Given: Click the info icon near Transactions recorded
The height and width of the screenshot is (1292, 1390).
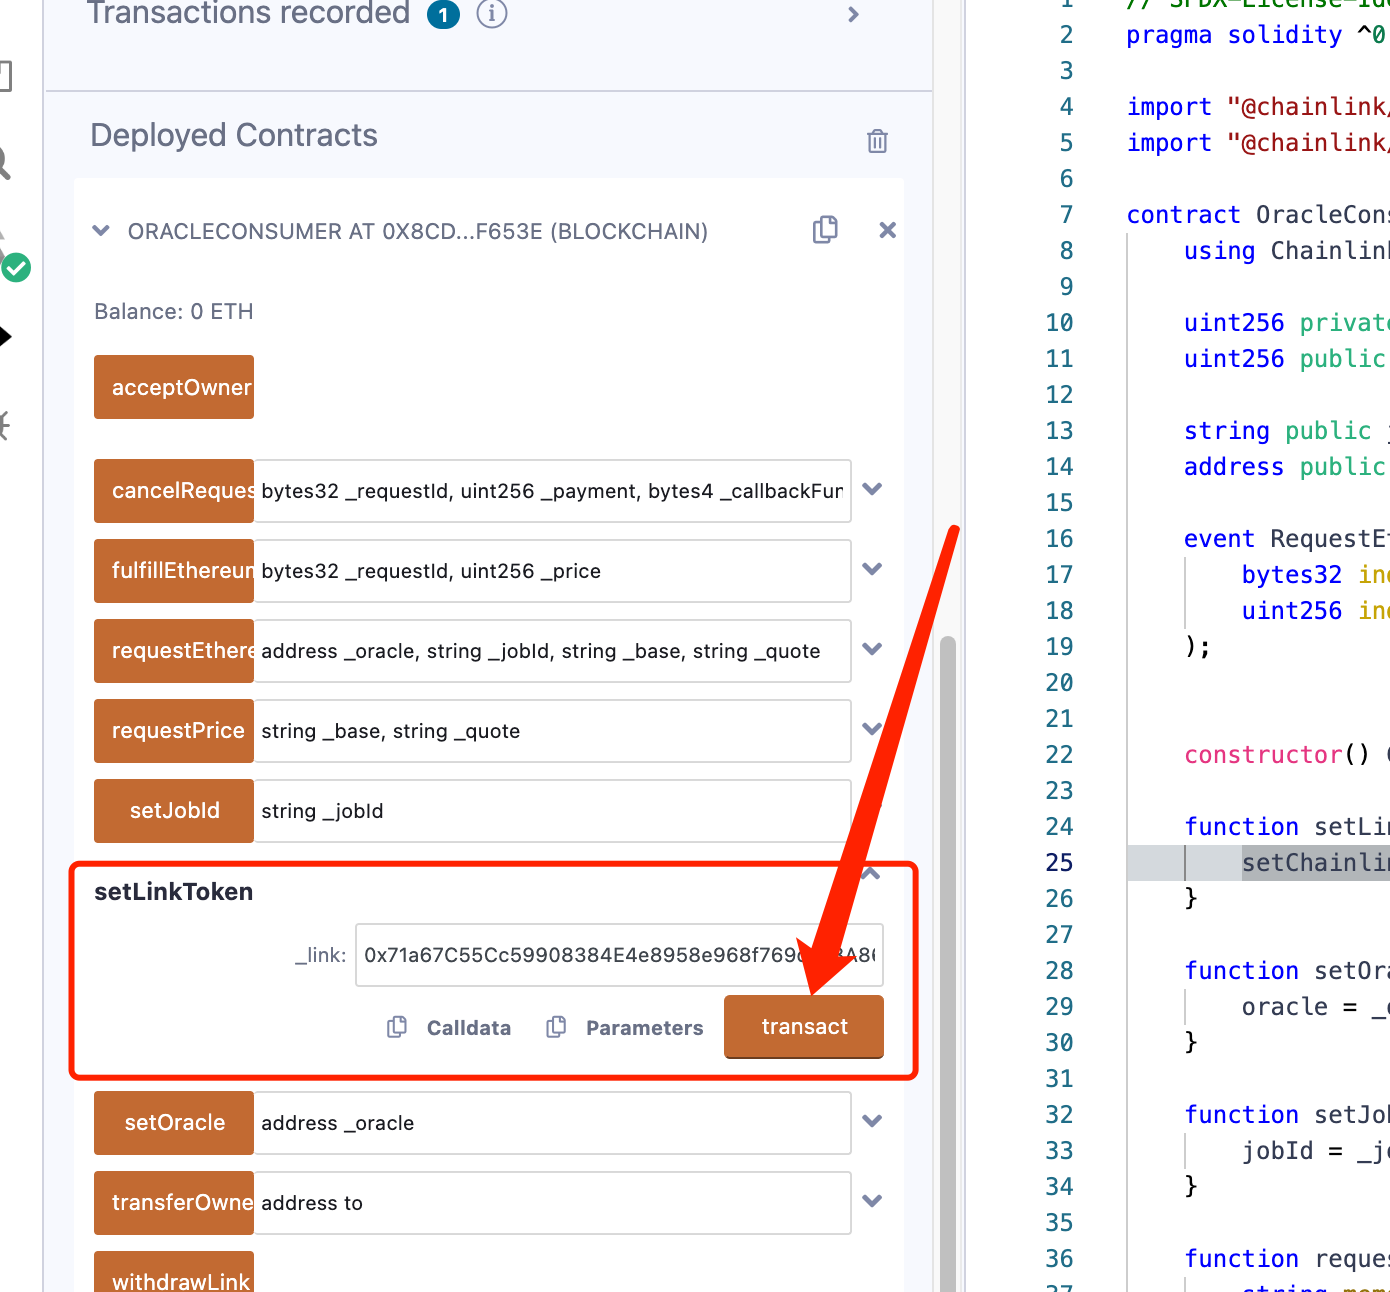Looking at the screenshot, I should pos(491,14).
